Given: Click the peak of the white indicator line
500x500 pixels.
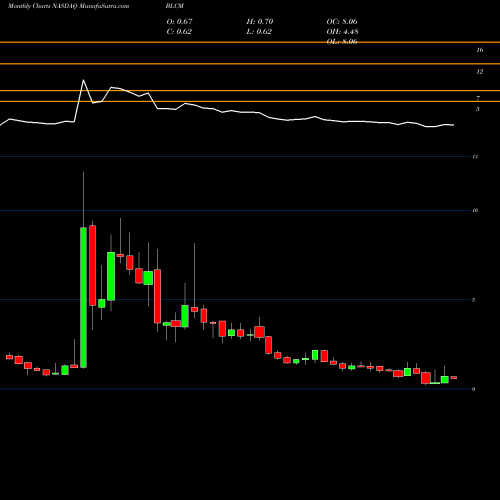Looking at the screenshot, I should (83, 80).
